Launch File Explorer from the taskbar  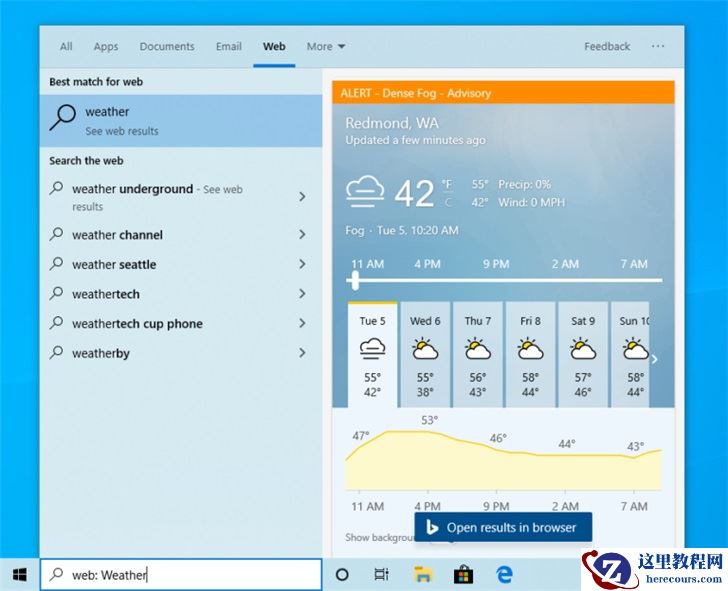[x=423, y=575]
